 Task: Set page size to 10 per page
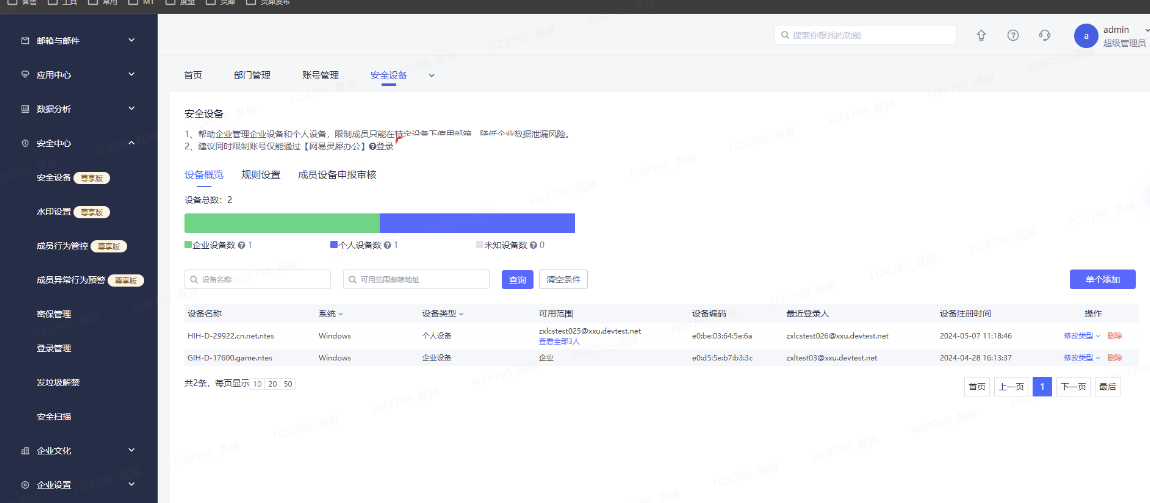tap(258, 384)
